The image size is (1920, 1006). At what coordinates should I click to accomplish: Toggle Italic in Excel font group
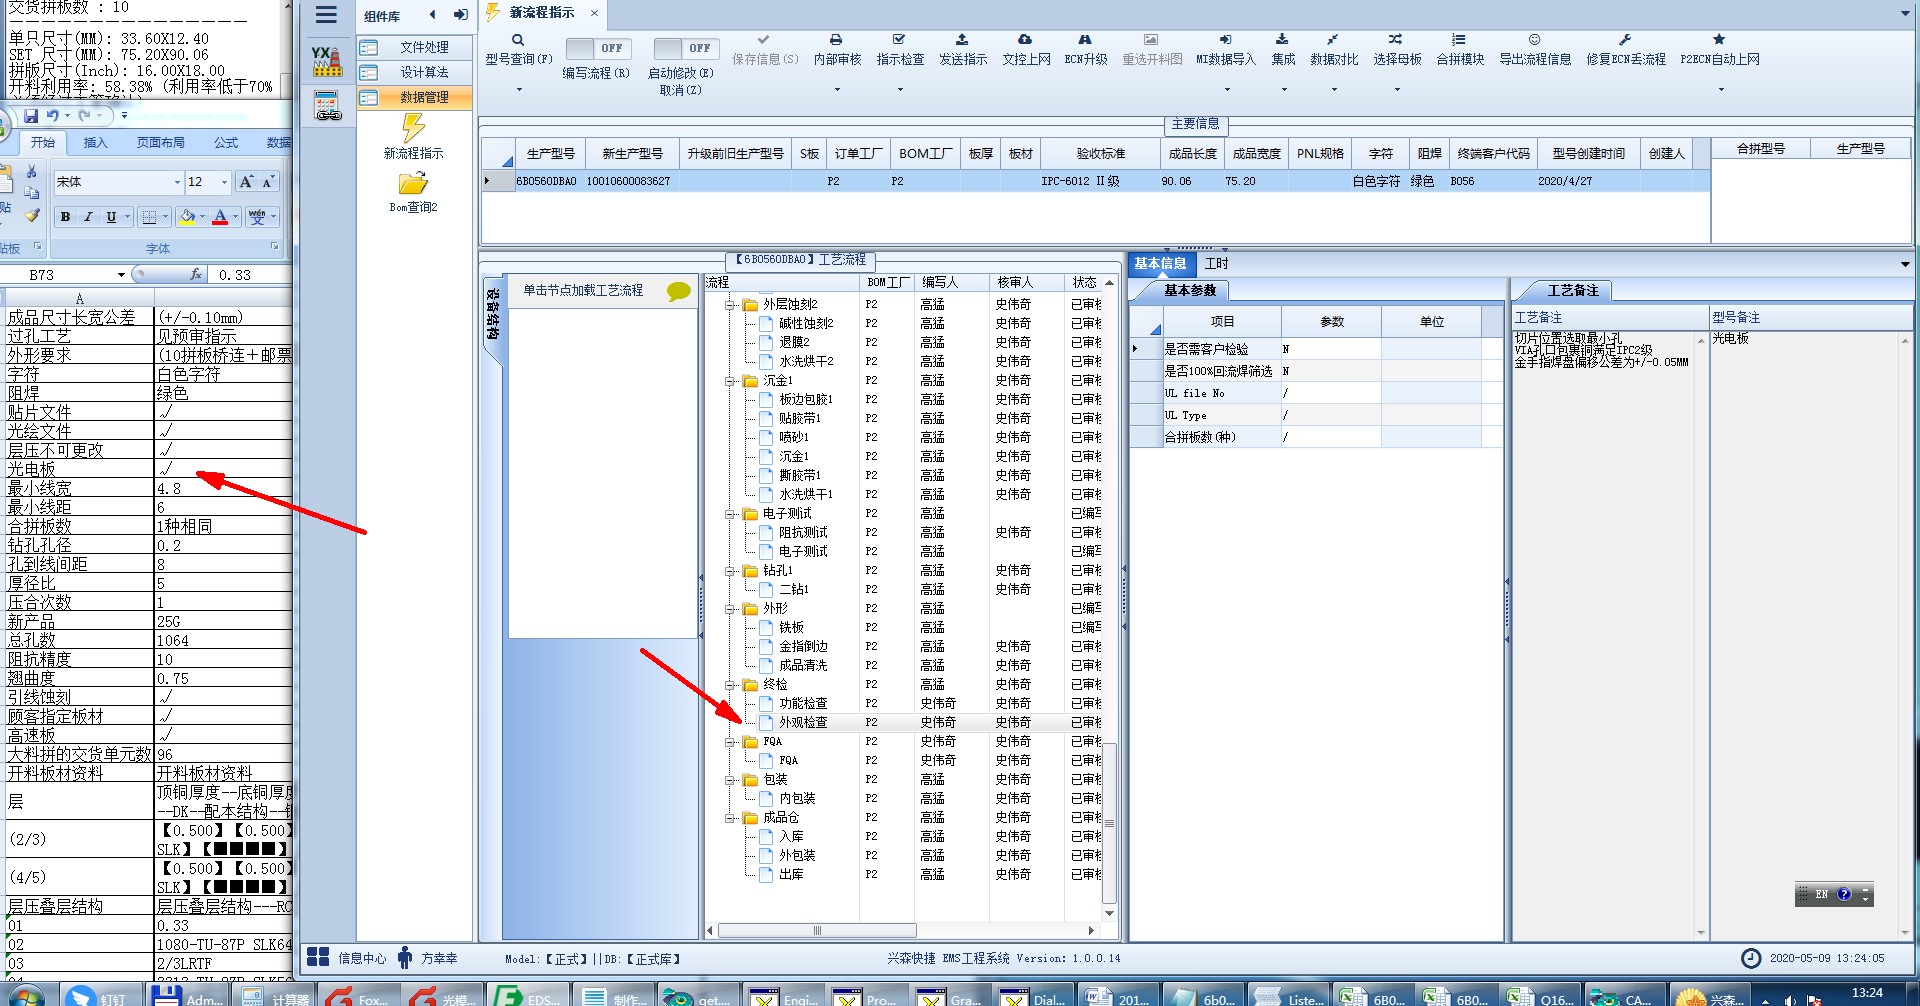(88, 217)
